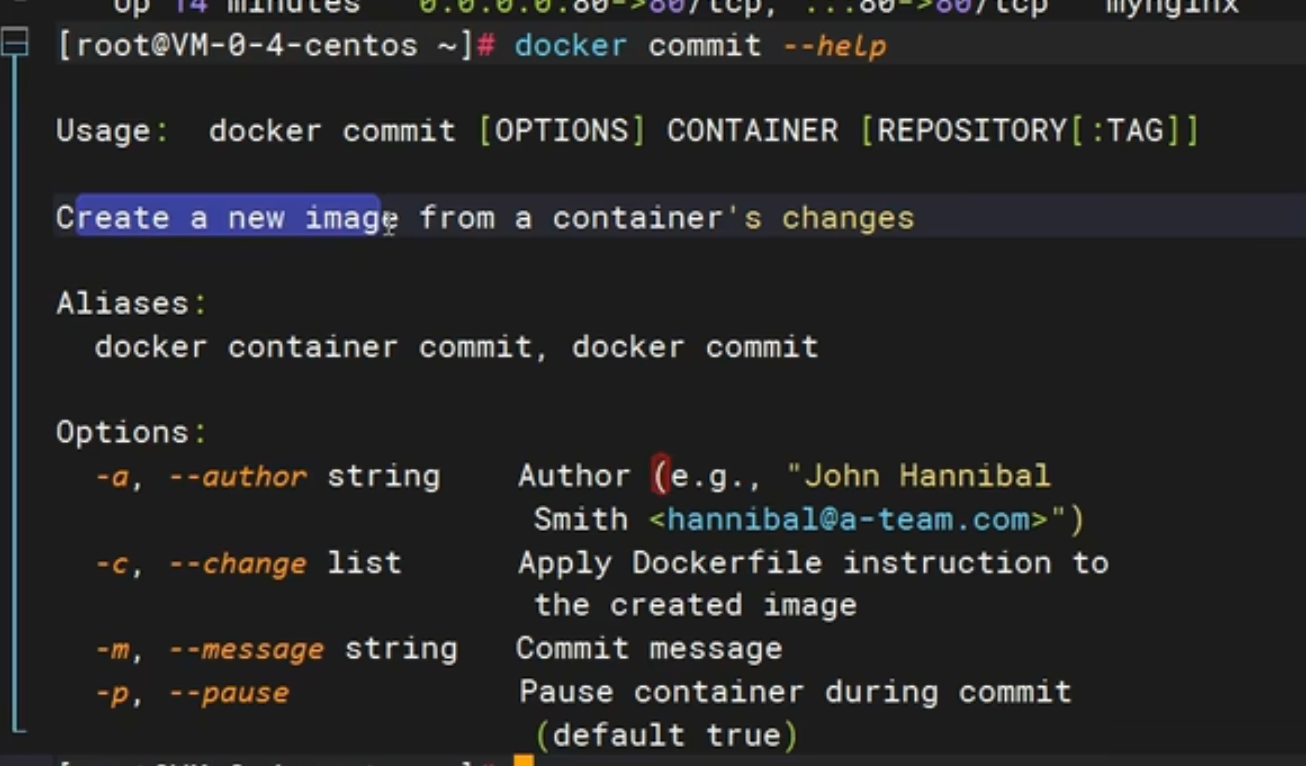Click the 'docker commit --help' command text
This screenshot has width=1306, height=766.
click(x=700, y=45)
